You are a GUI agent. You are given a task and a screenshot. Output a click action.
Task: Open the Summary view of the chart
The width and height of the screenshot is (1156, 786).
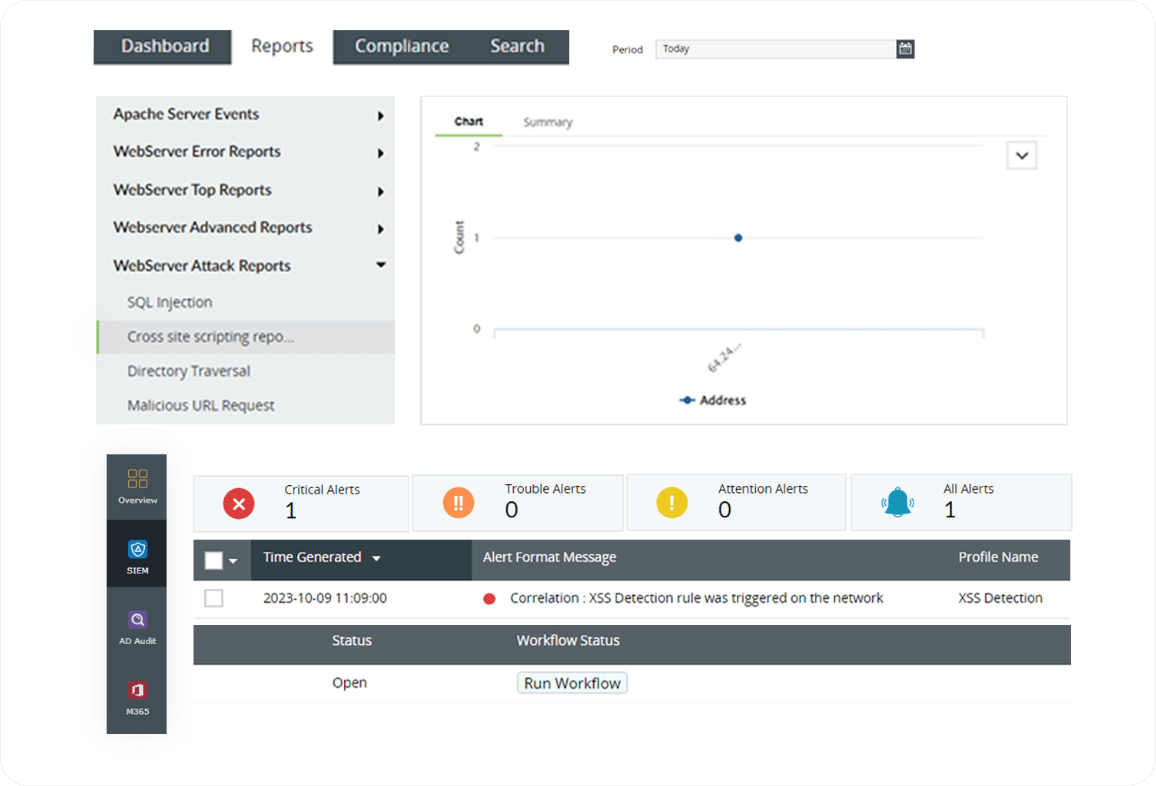pyautogui.click(x=547, y=122)
